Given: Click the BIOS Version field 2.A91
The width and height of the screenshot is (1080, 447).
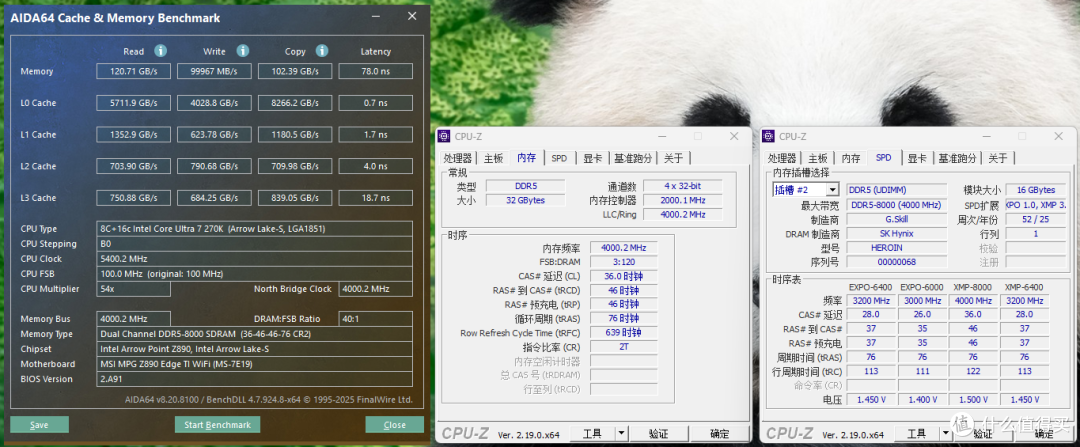Looking at the screenshot, I should click(254, 380).
